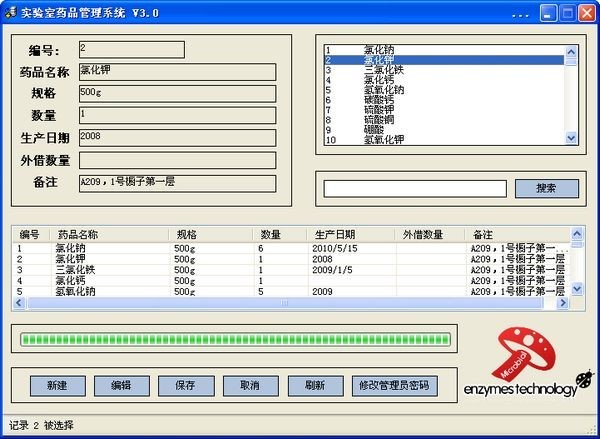Click the 搜索 search button
600x439 pixels.
[x=547, y=189]
